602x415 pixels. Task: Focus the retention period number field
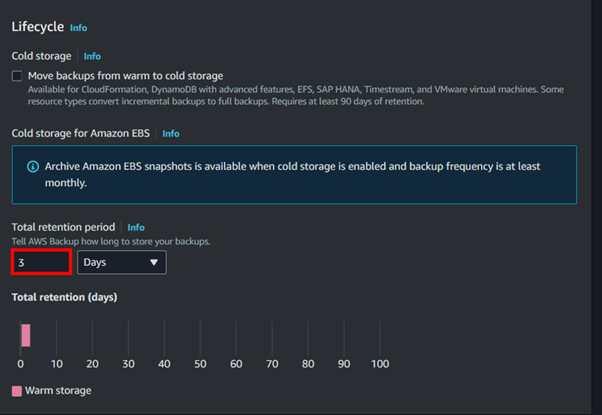point(41,262)
